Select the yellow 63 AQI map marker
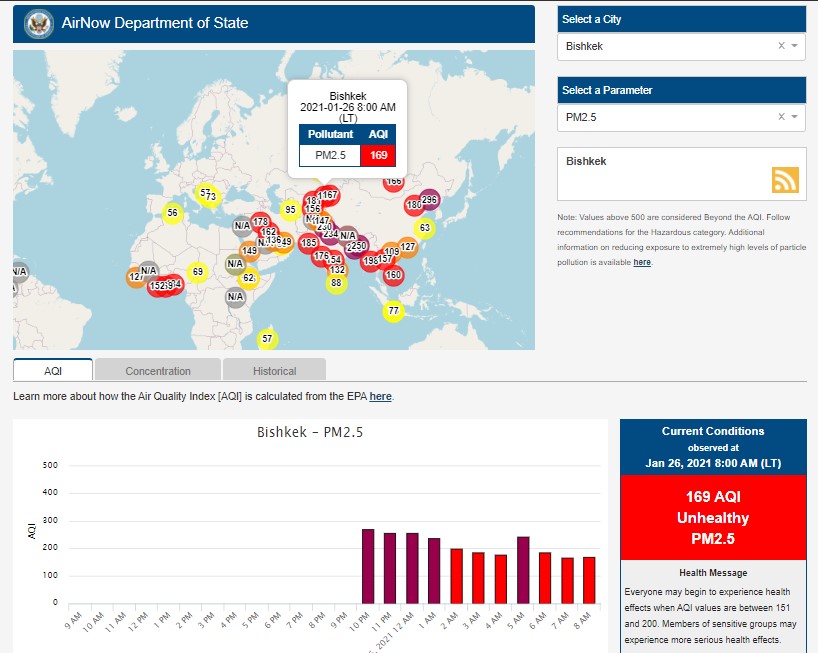Image resolution: width=818 pixels, height=653 pixels. pyautogui.click(x=425, y=228)
